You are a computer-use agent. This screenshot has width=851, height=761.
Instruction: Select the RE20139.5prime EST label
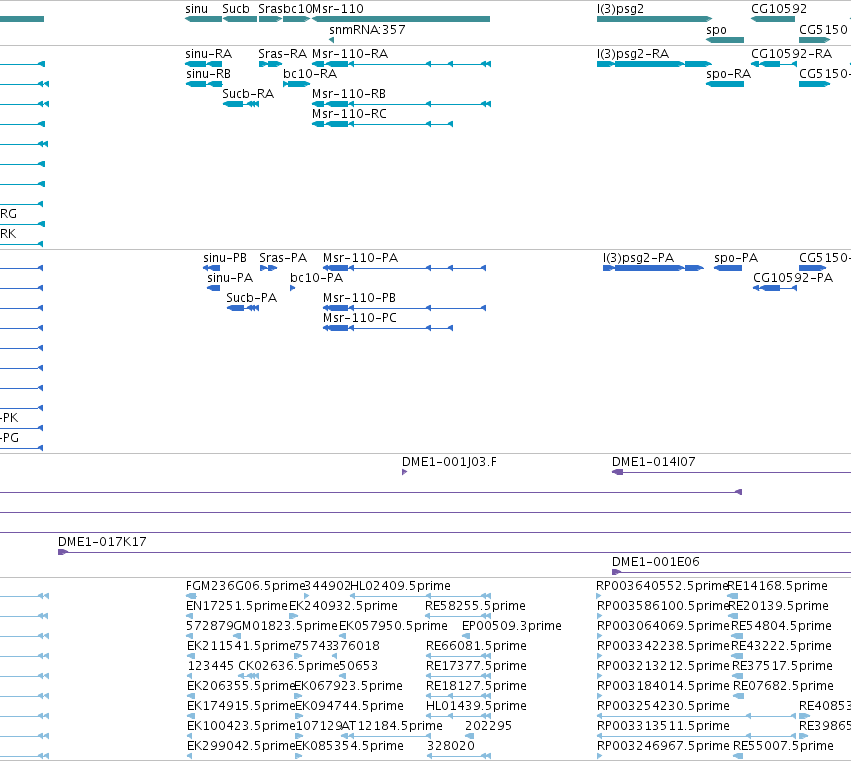pyautogui.click(x=778, y=606)
